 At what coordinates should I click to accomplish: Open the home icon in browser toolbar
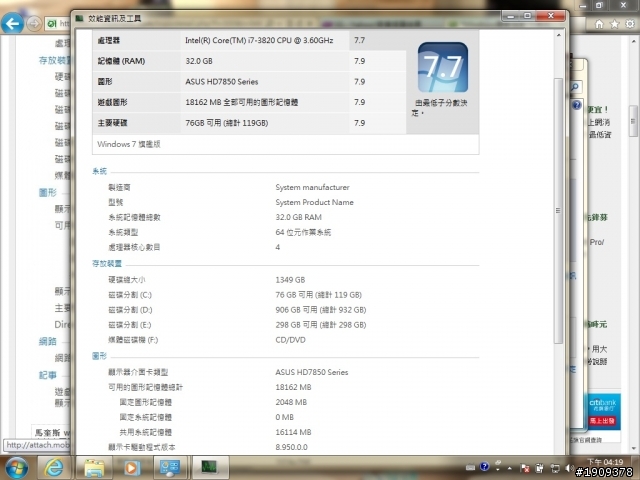tap(599, 24)
